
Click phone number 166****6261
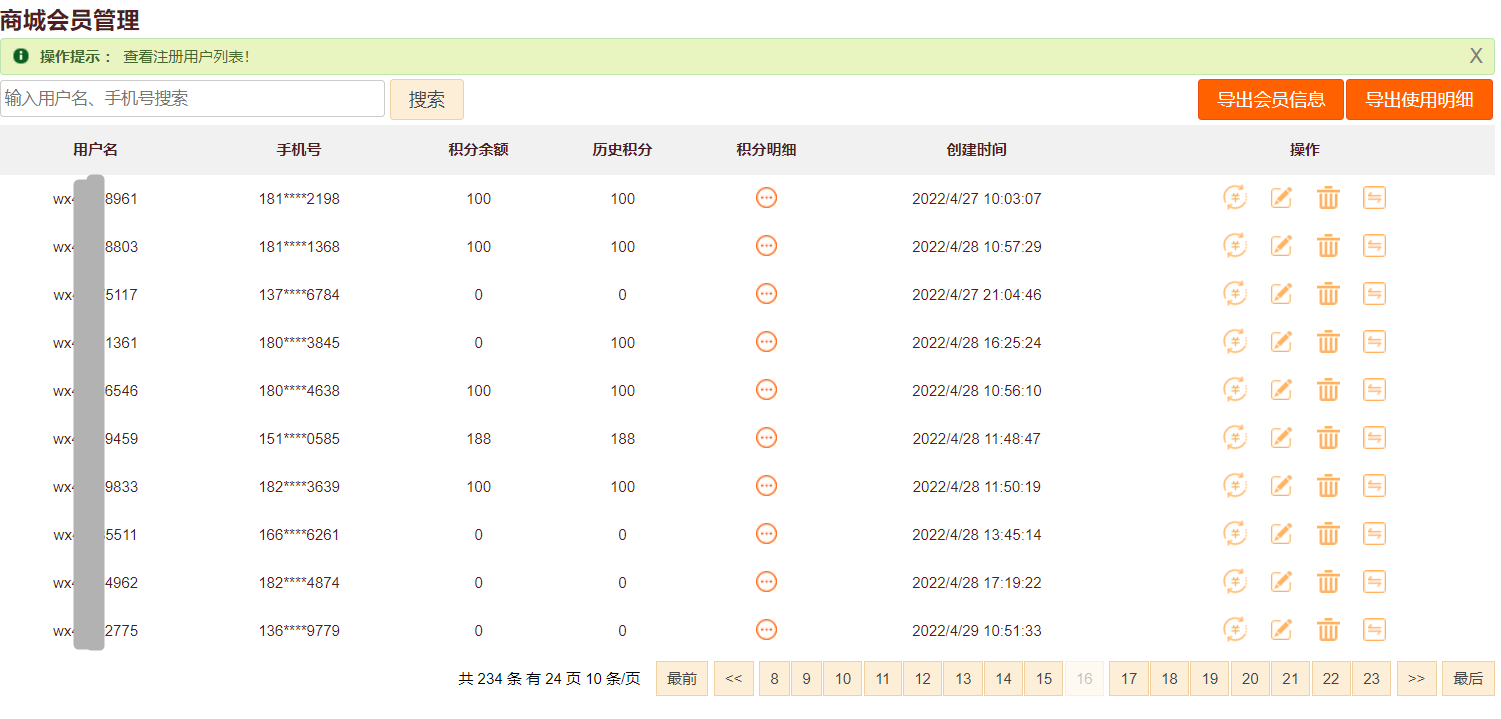299,535
